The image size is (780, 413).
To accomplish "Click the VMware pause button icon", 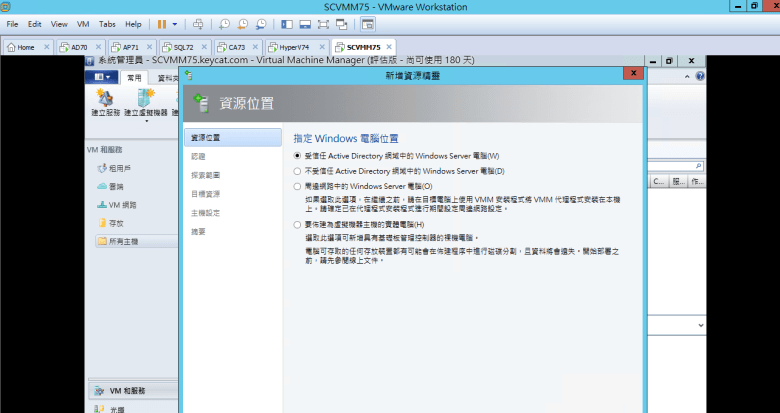I will click(161, 22).
